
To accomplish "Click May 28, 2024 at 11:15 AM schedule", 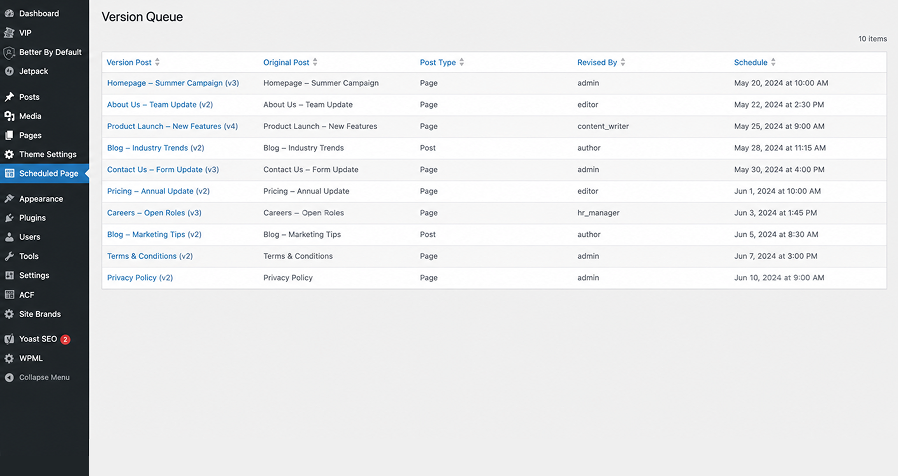I will [x=780, y=148].
